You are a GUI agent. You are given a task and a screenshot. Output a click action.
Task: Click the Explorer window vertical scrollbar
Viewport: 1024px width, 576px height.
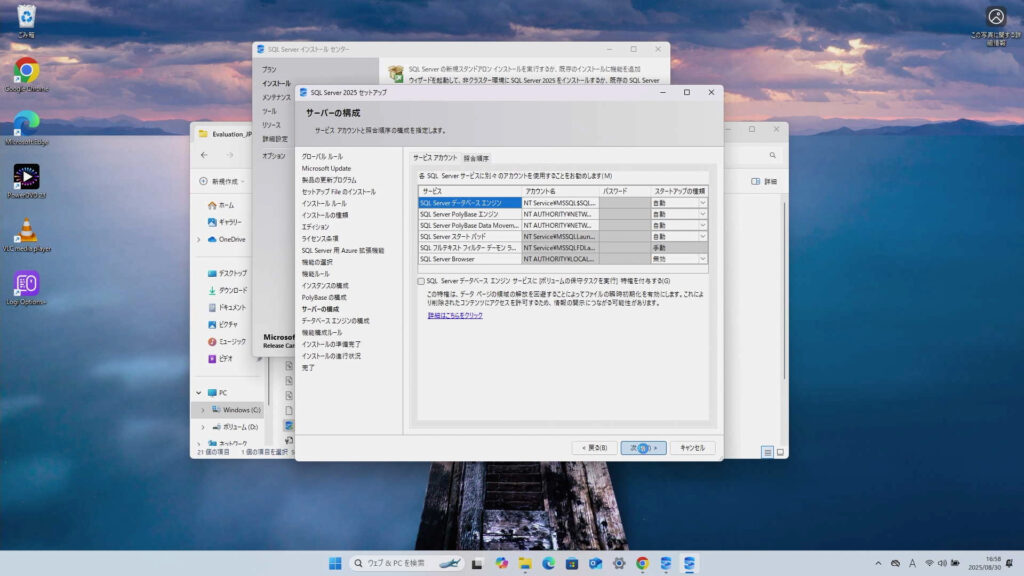point(784,291)
